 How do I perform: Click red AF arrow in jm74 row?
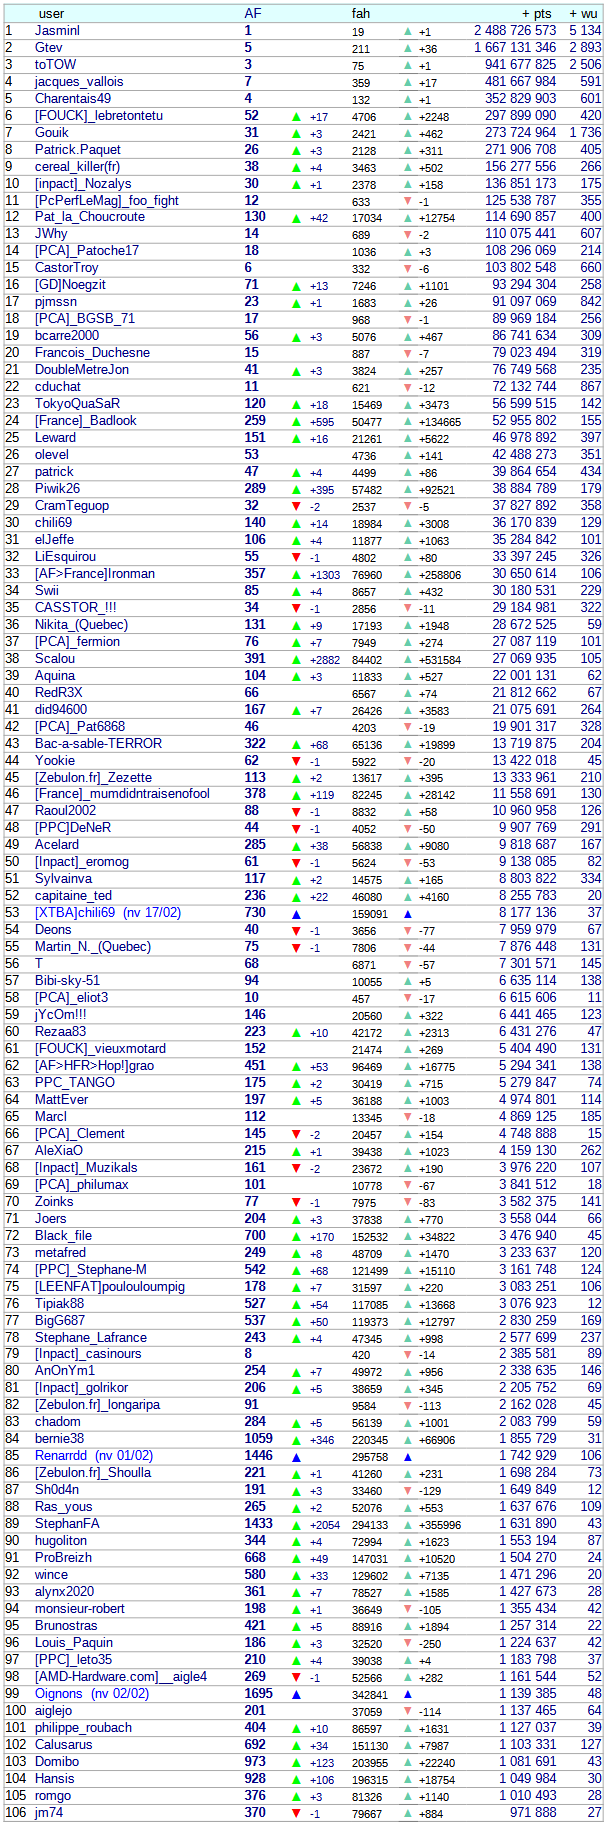click(x=296, y=1813)
